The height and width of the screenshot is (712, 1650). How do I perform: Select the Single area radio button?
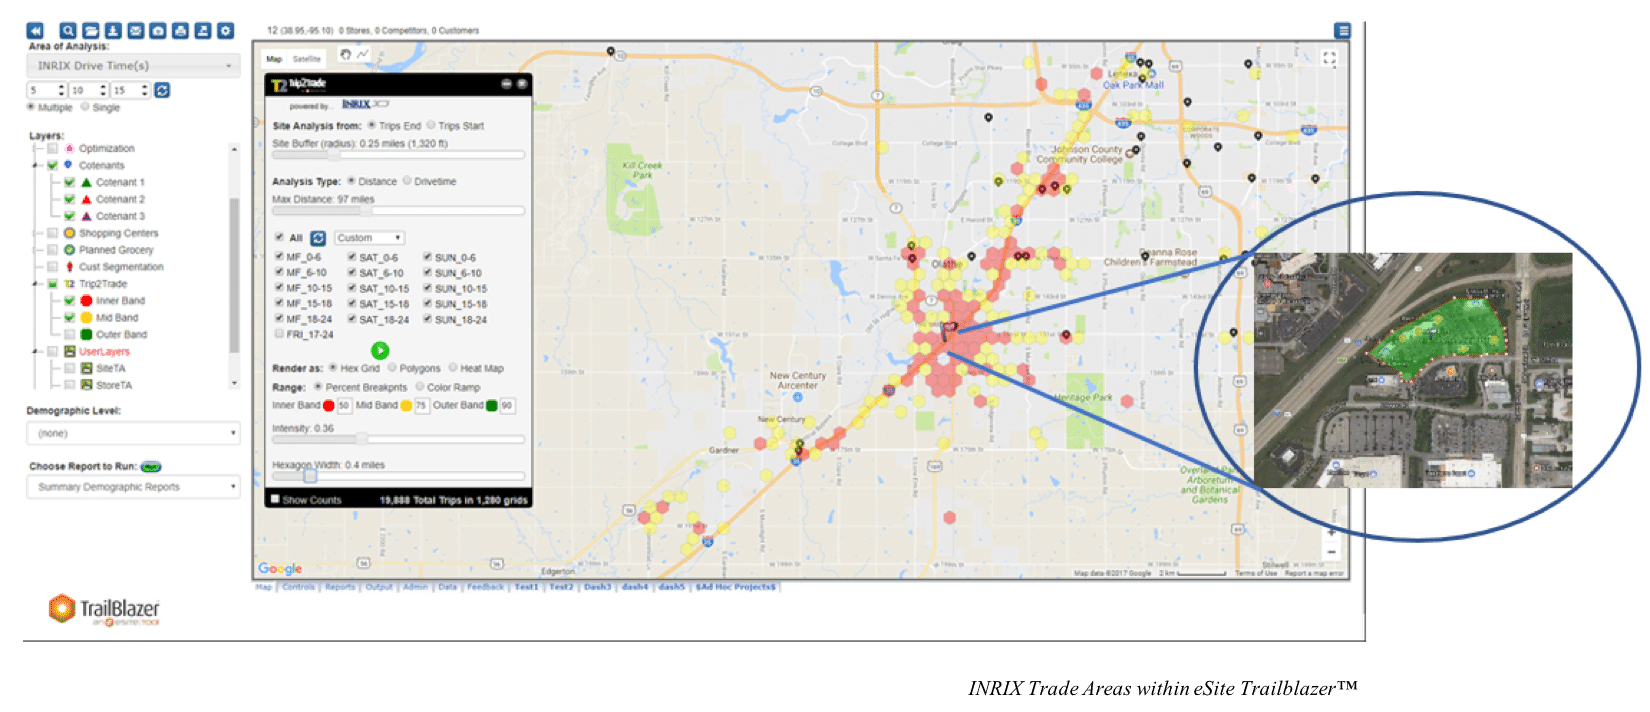coord(85,106)
